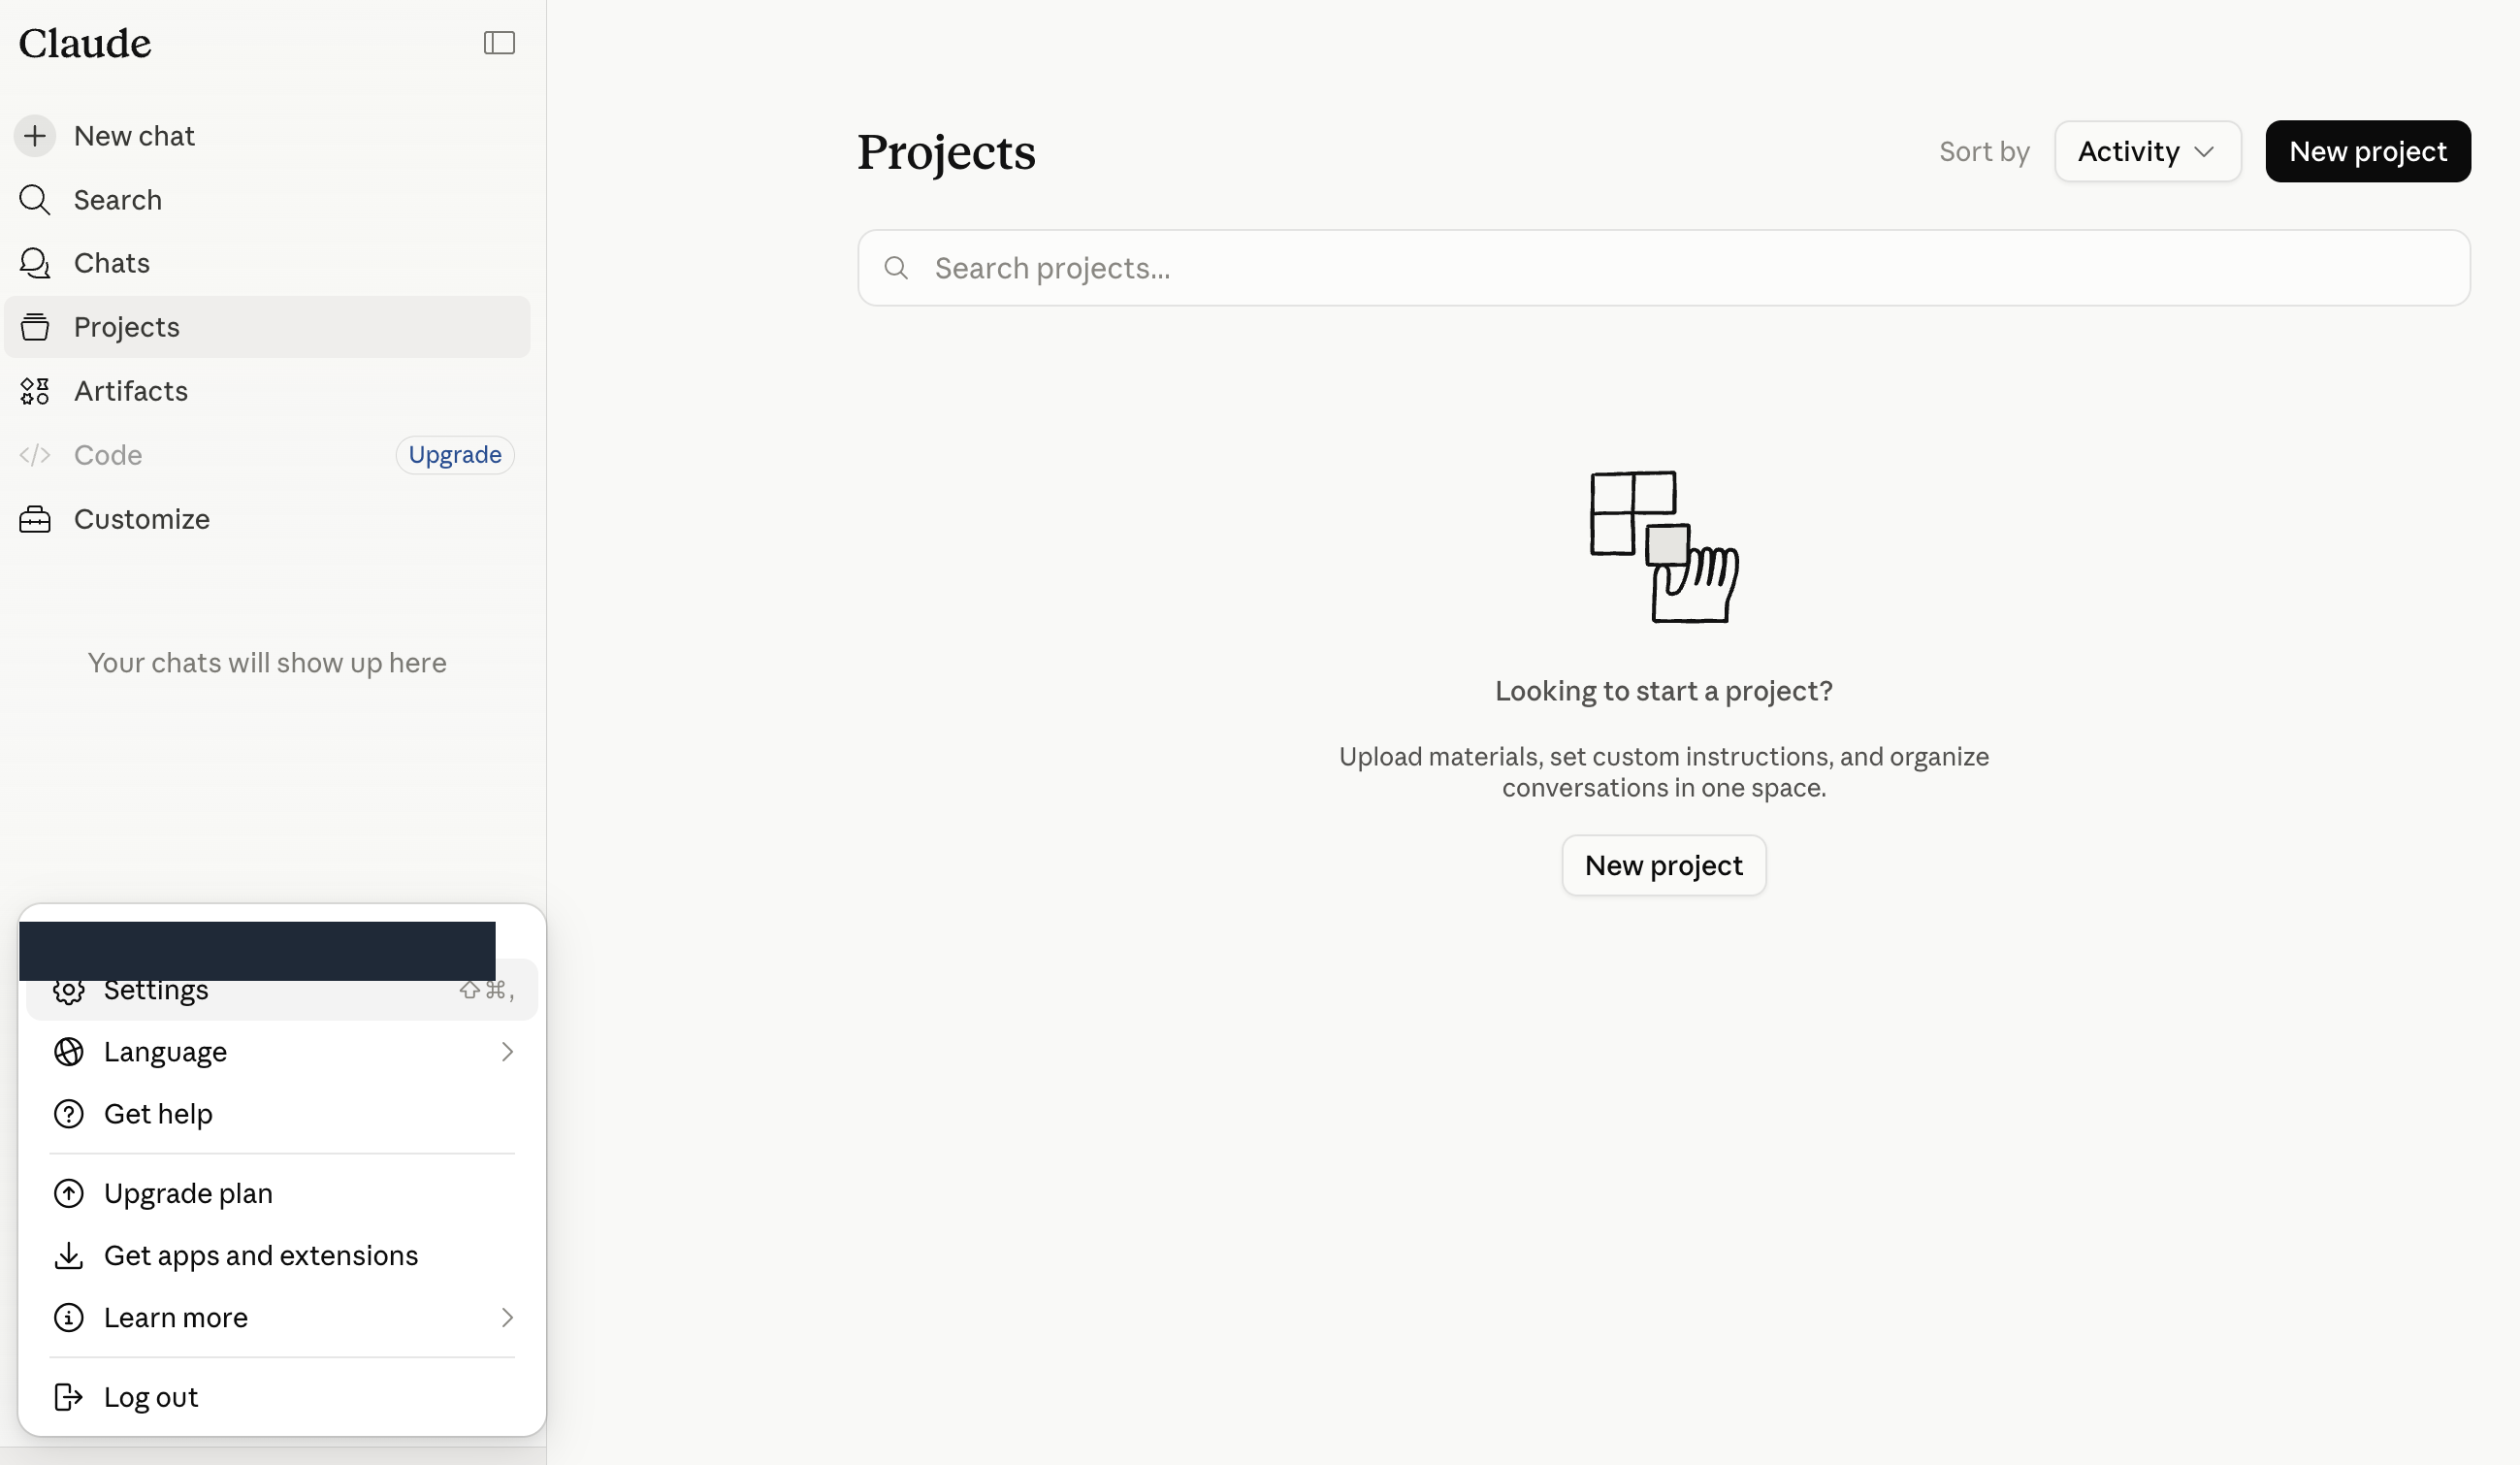Click the globe icon beside Language
The image size is (2520, 1465).
[68, 1052]
